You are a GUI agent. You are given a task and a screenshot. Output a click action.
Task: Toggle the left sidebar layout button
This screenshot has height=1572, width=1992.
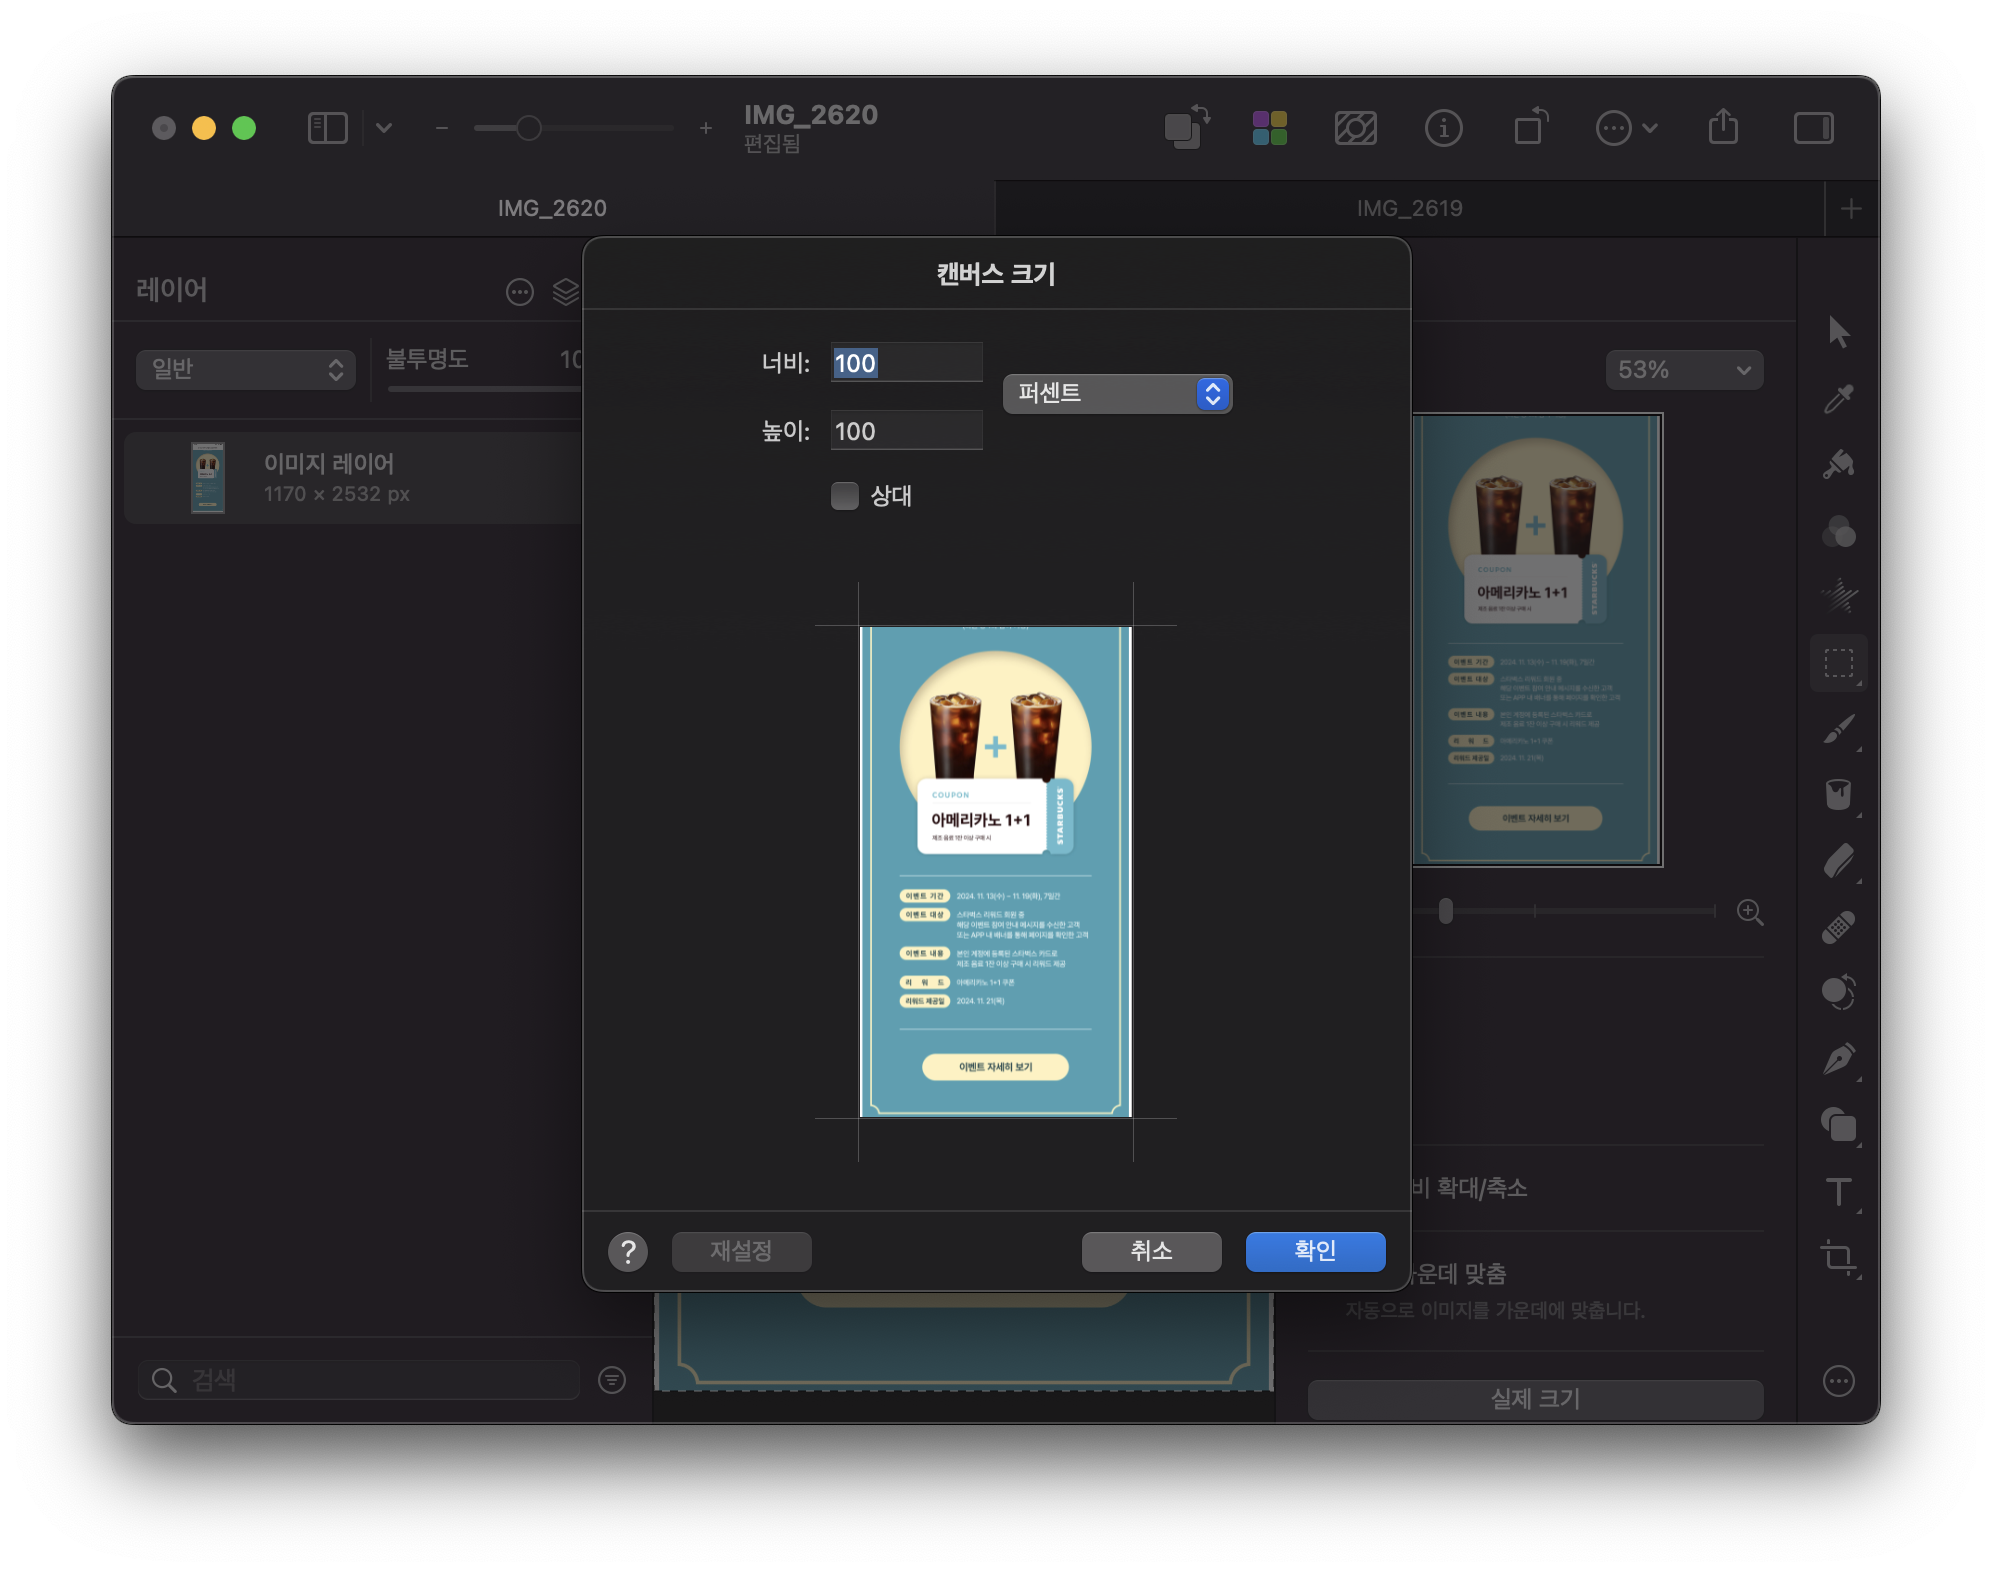point(327,128)
